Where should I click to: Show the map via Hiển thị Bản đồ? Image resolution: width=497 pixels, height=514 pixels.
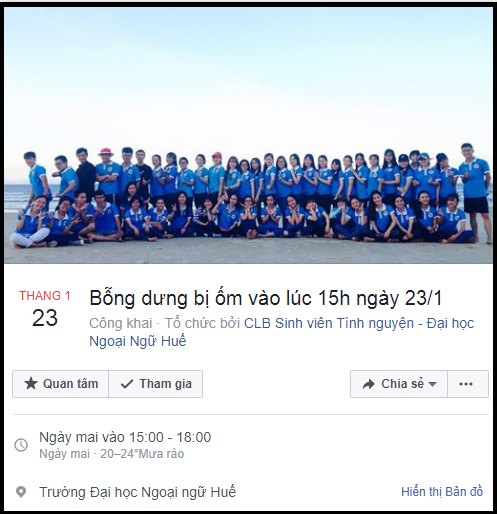coord(442,492)
